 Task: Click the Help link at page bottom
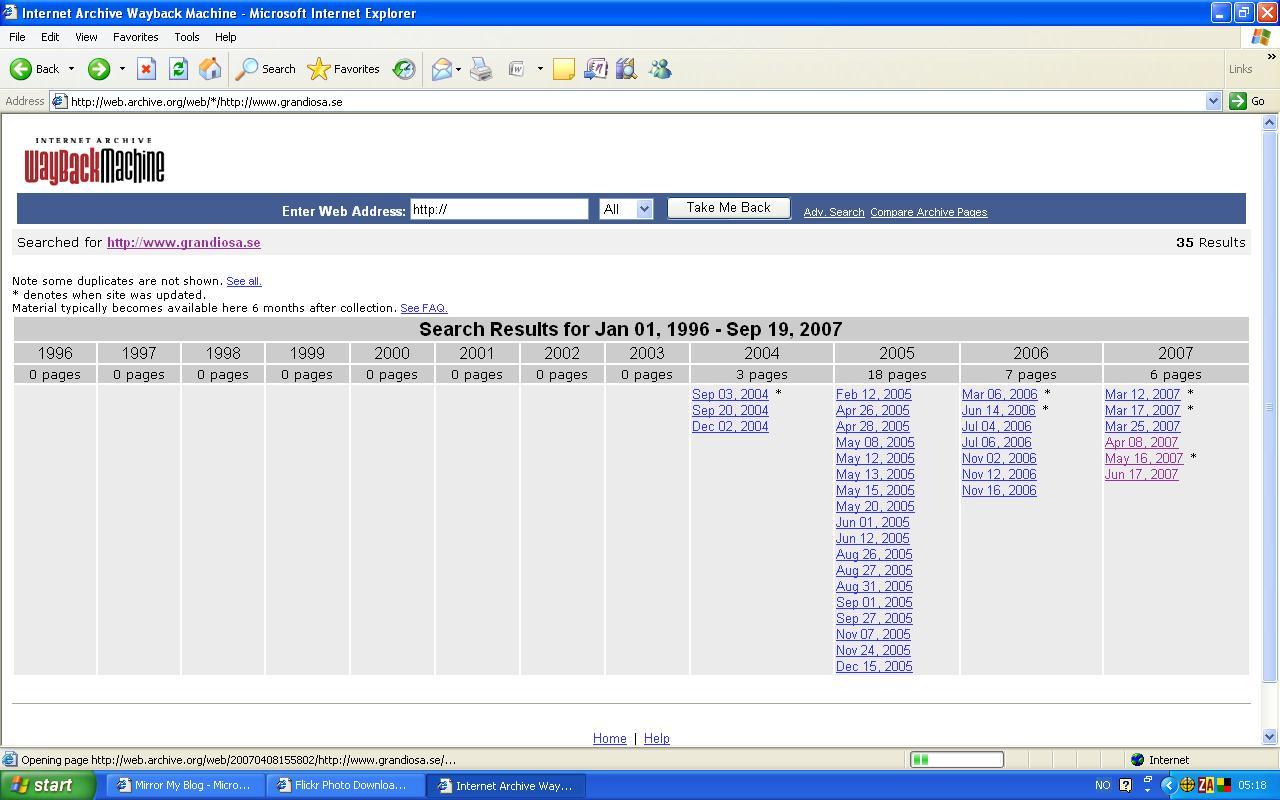(x=656, y=738)
